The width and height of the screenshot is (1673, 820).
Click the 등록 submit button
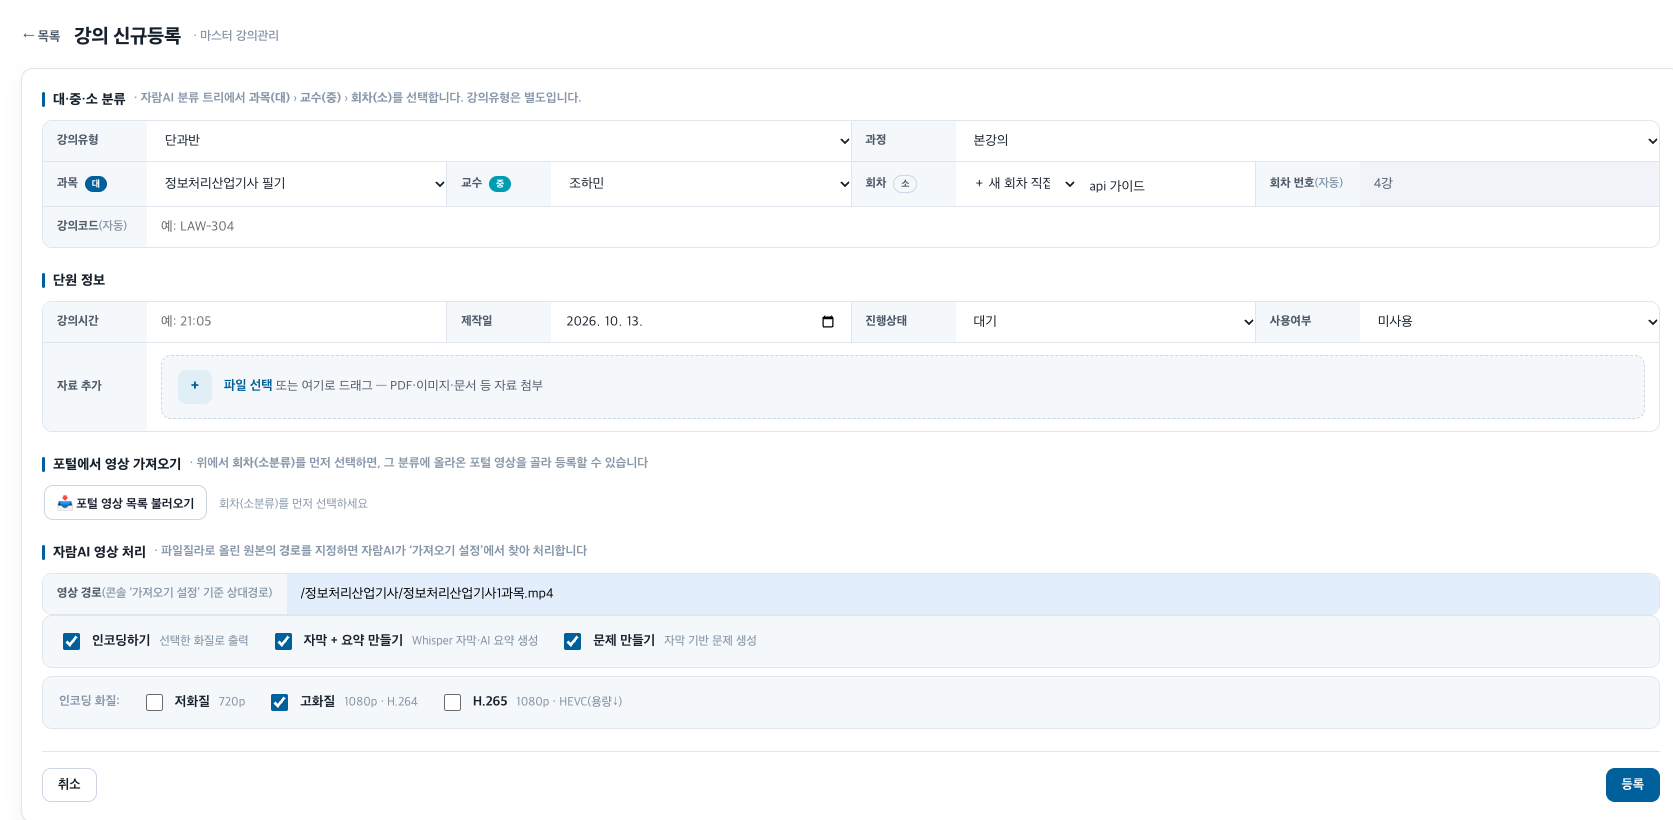(x=1632, y=785)
